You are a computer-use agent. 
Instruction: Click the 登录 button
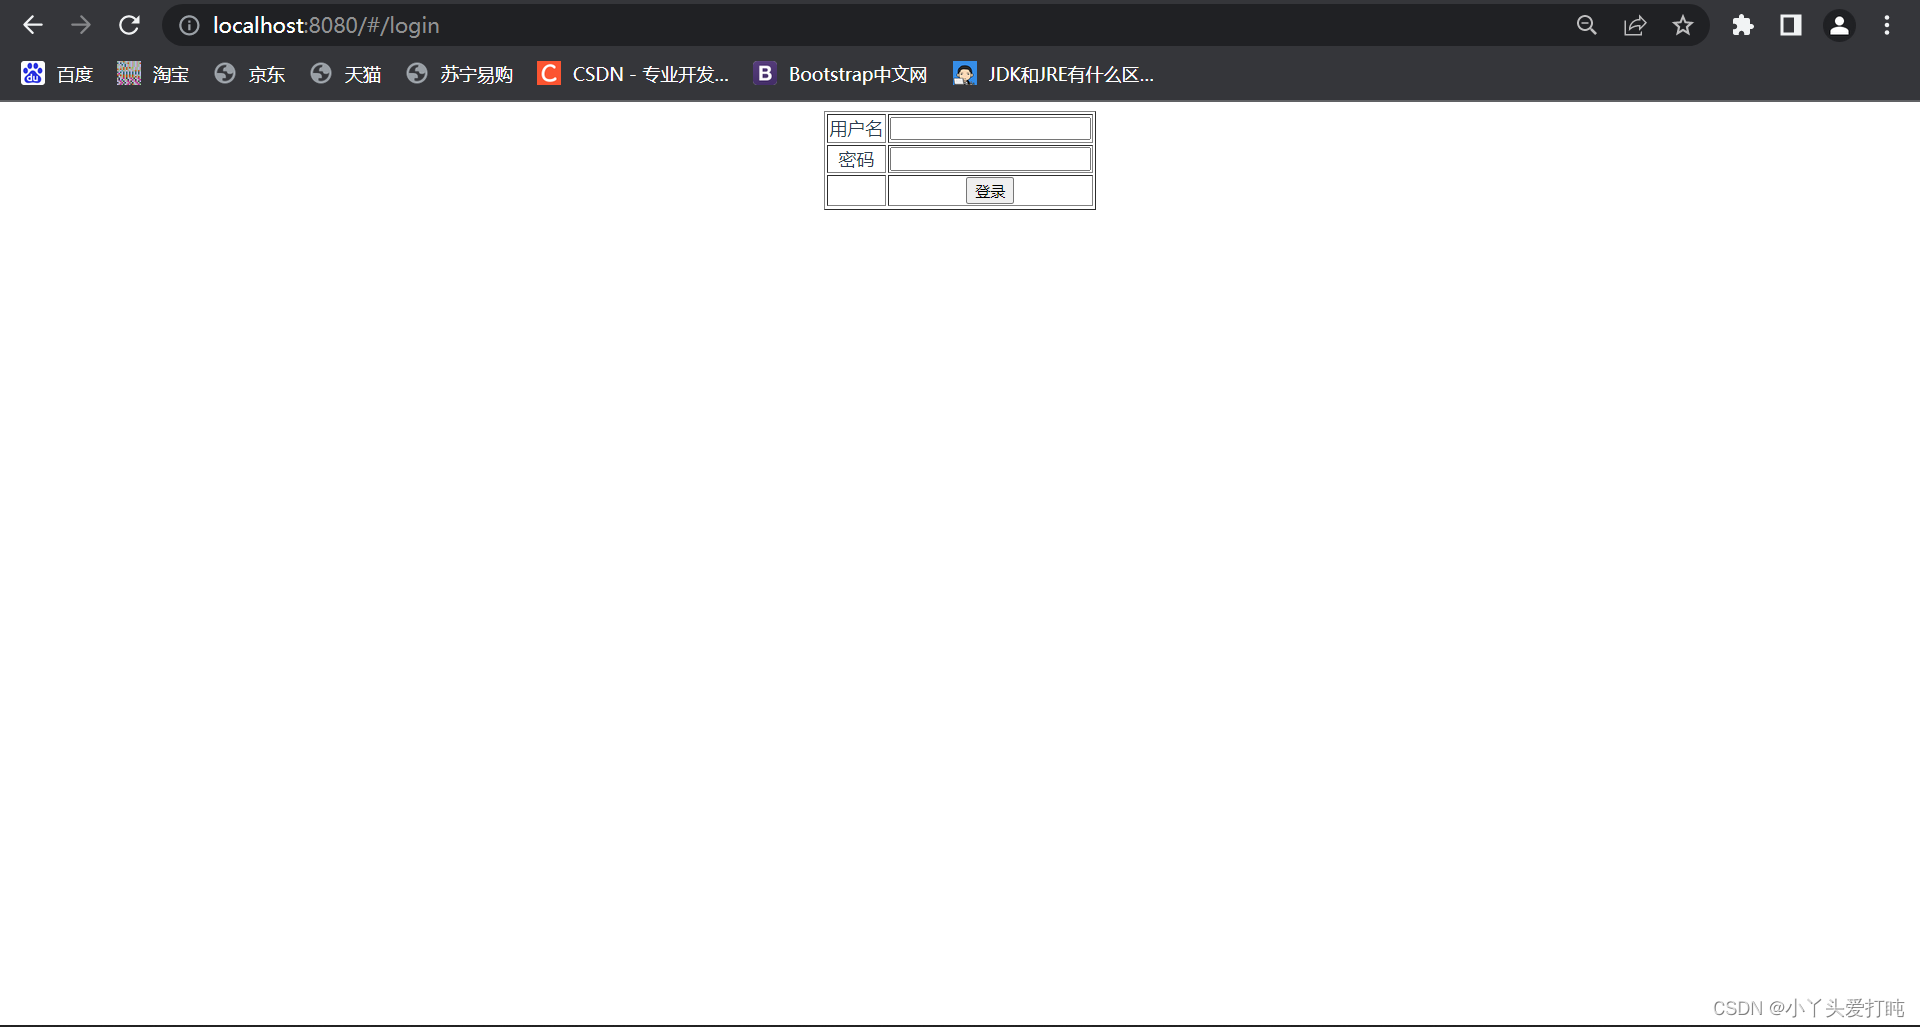(990, 191)
